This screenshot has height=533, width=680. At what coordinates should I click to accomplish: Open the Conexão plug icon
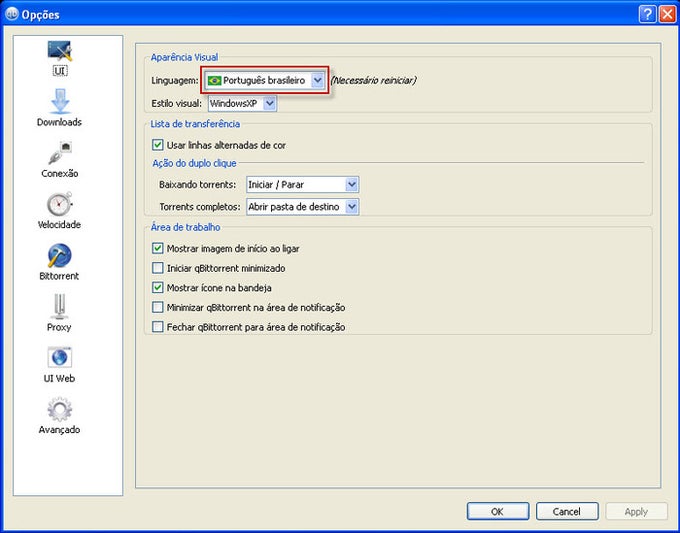click(x=60, y=153)
